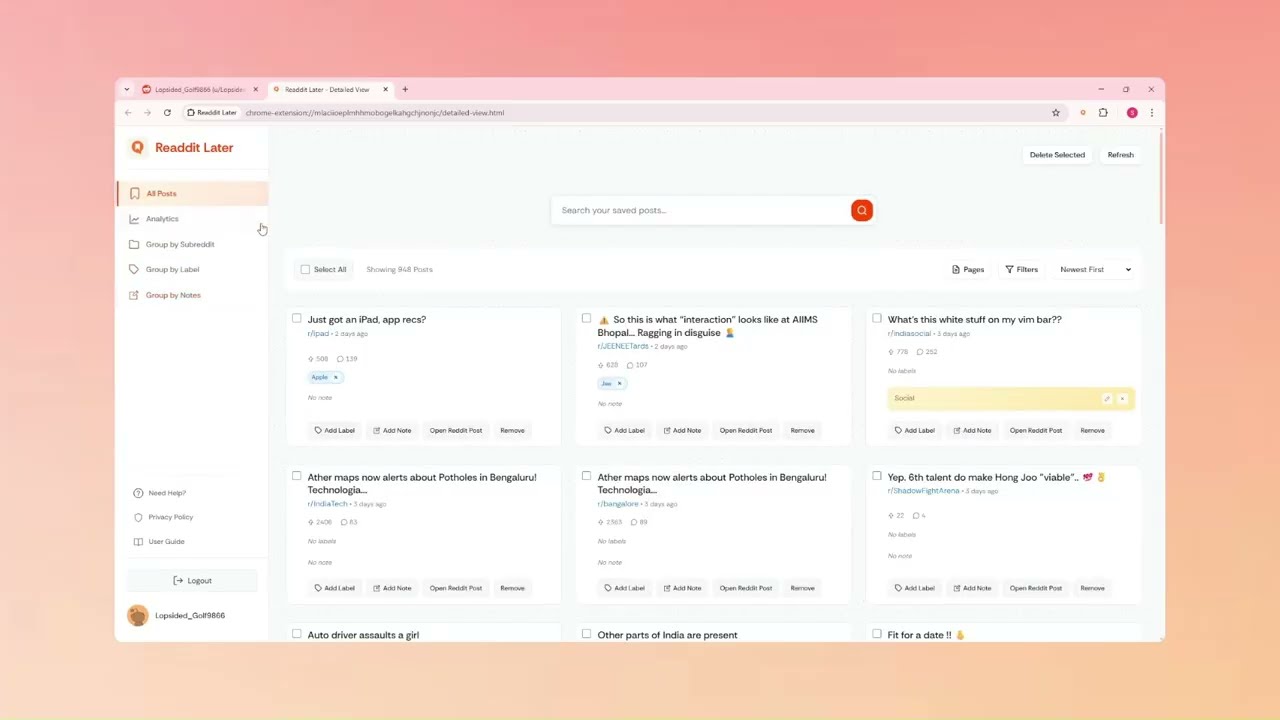Remove the Jee label with its x
1280x720 pixels.
click(x=619, y=384)
